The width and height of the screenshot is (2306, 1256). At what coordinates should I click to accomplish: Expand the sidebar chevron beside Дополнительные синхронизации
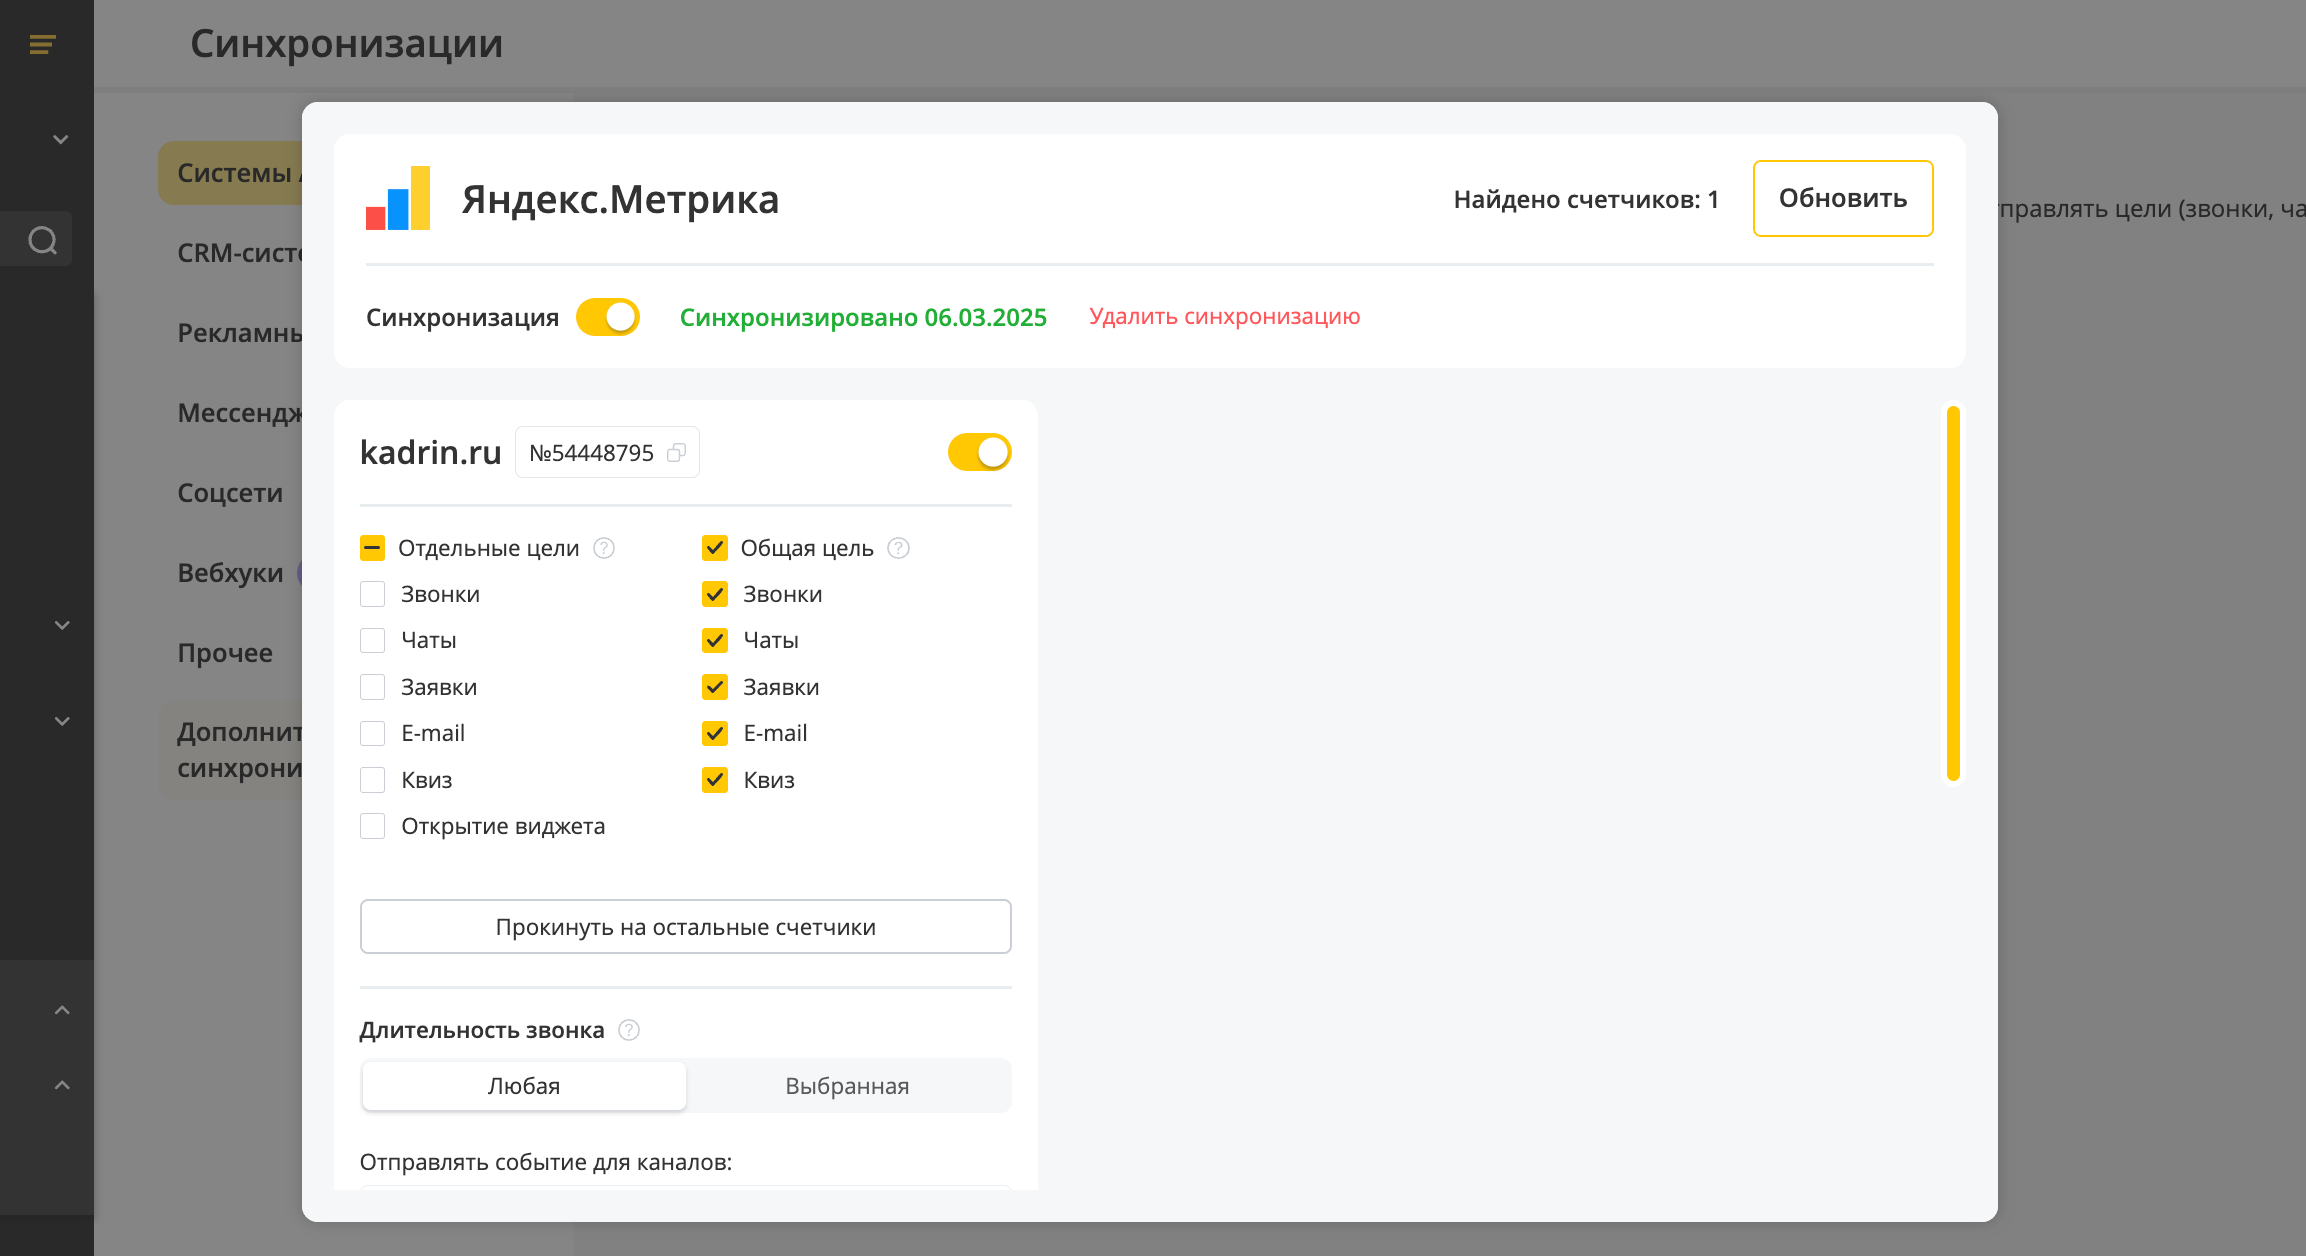(x=61, y=721)
